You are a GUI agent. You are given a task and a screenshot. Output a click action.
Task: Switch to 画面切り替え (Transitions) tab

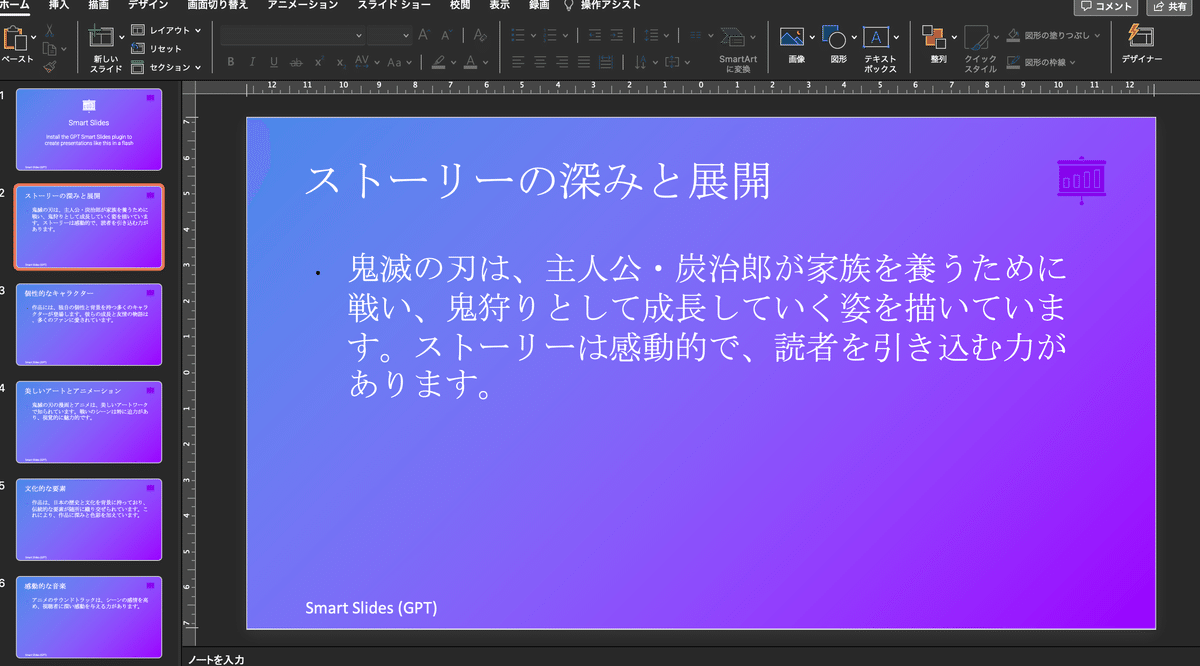217,5
